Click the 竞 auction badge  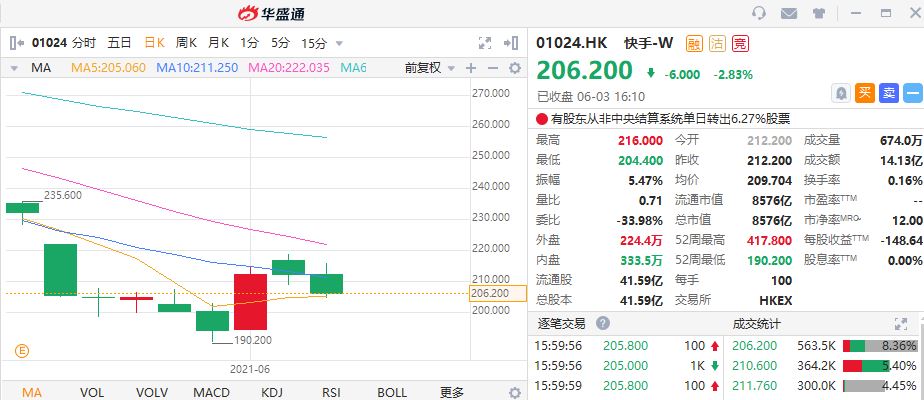[x=740, y=44]
